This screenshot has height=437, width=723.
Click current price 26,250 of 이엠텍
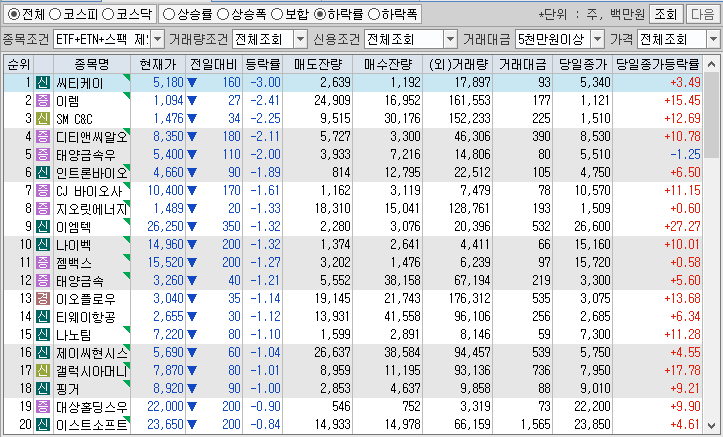click(x=166, y=226)
